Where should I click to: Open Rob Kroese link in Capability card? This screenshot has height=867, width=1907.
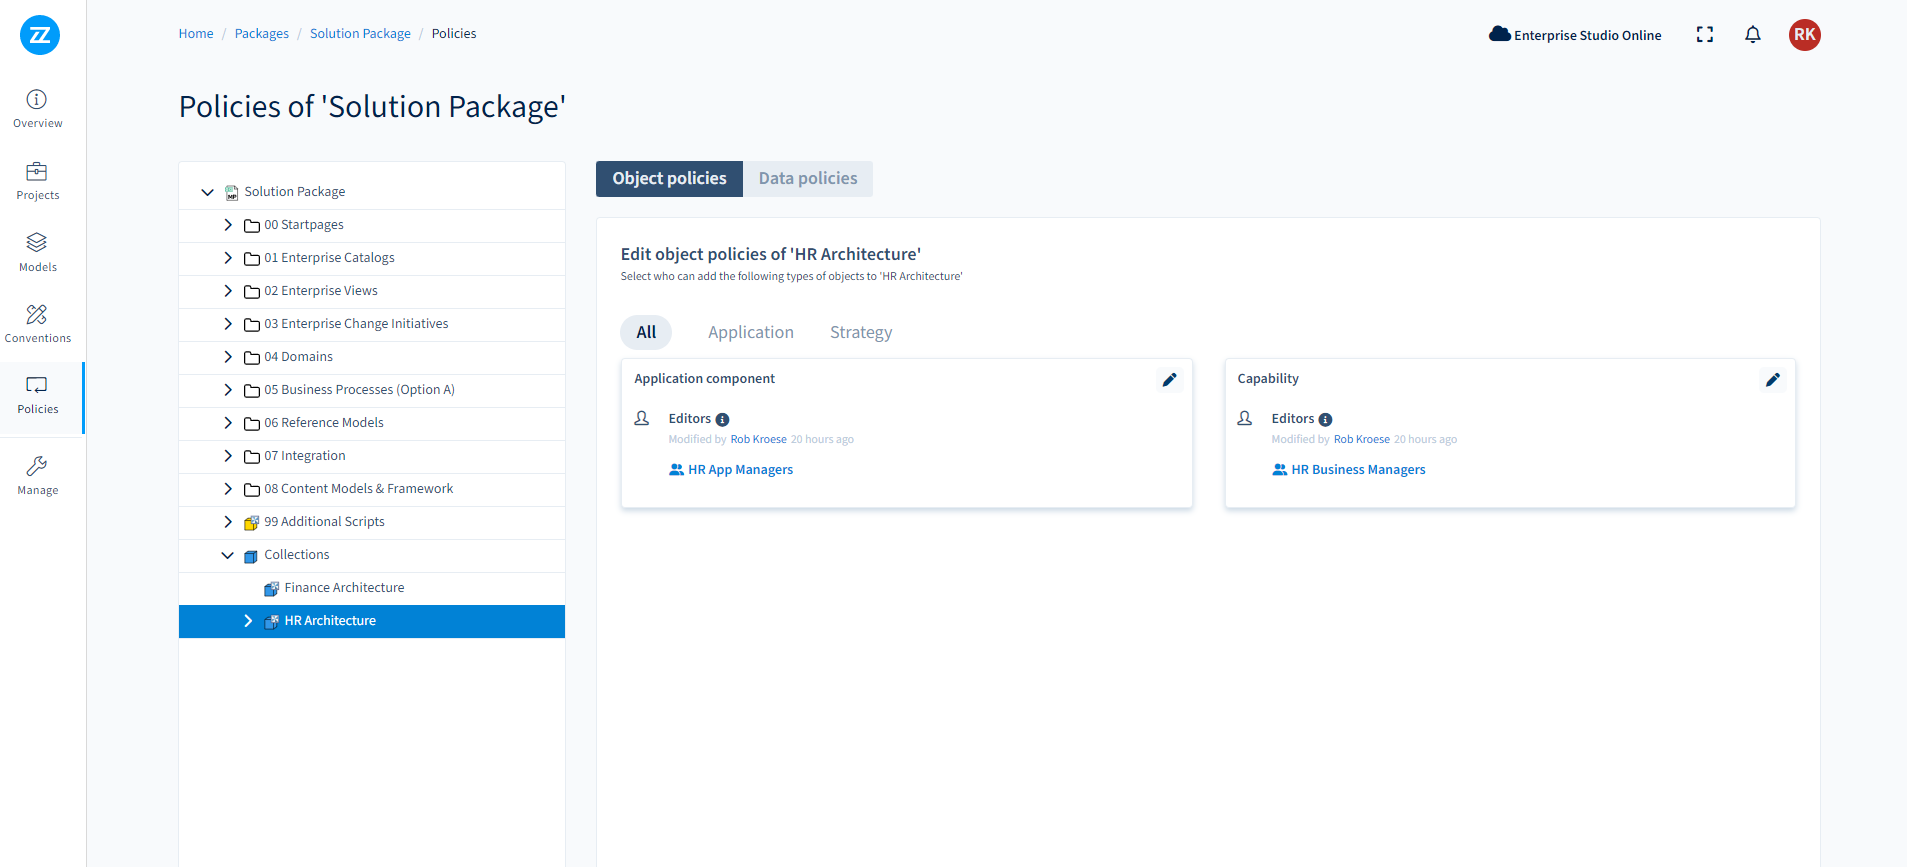1361,440
